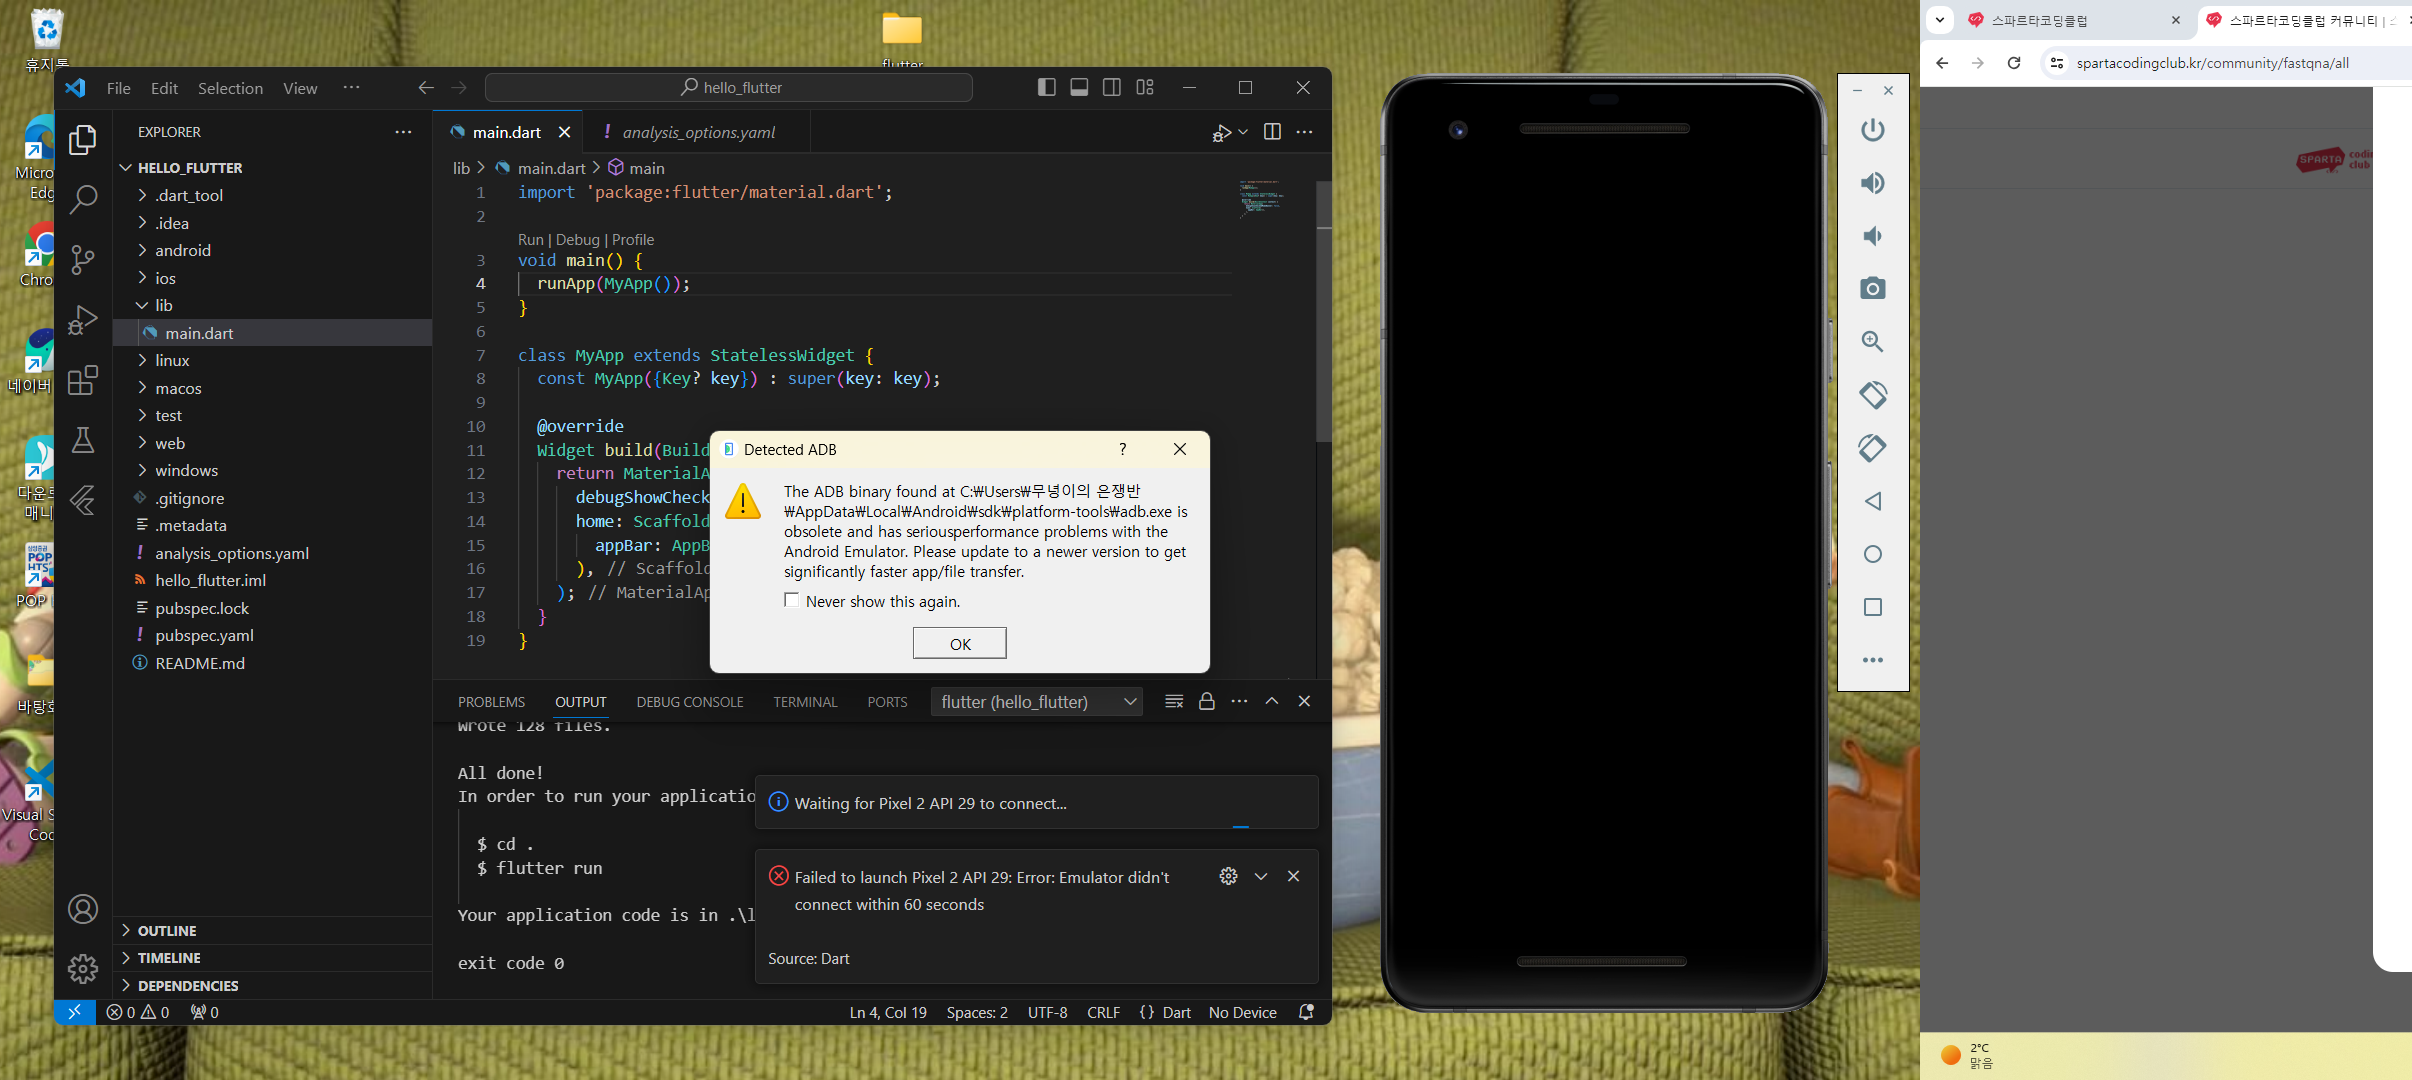Viewport: 2412px width, 1080px height.
Task: Expand the TIMELINE section
Action: tap(272, 958)
